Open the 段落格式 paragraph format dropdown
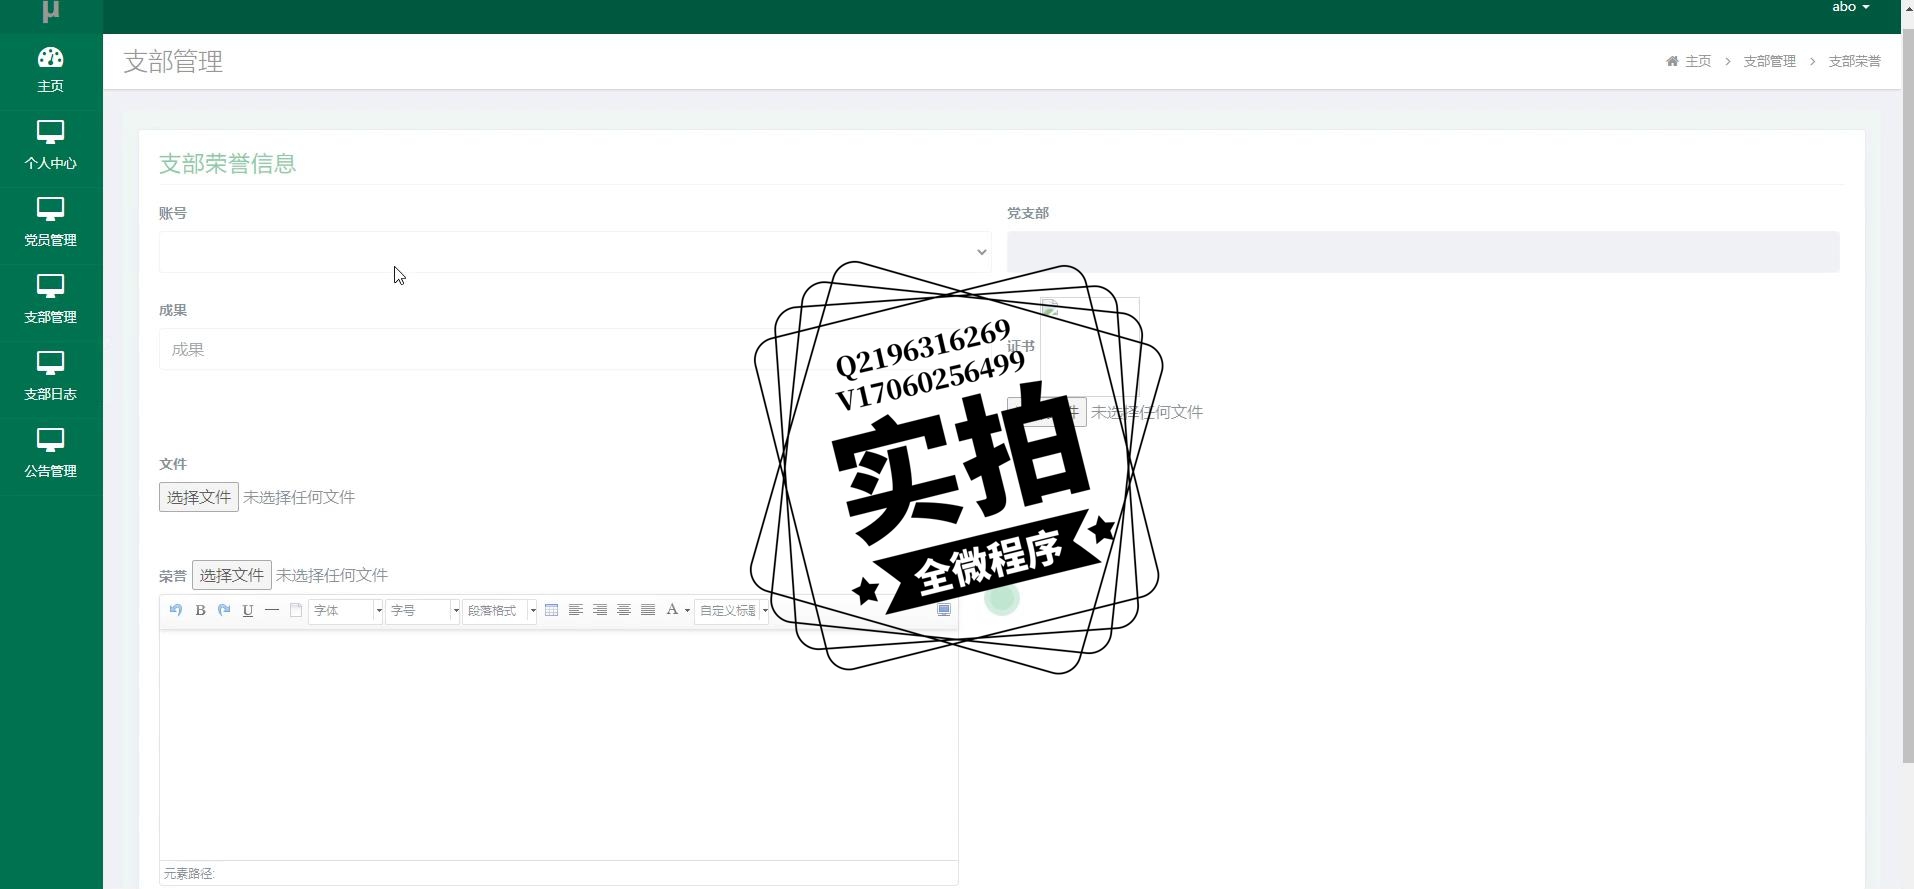Image resolution: width=1914 pixels, height=889 pixels. pyautogui.click(x=500, y=610)
